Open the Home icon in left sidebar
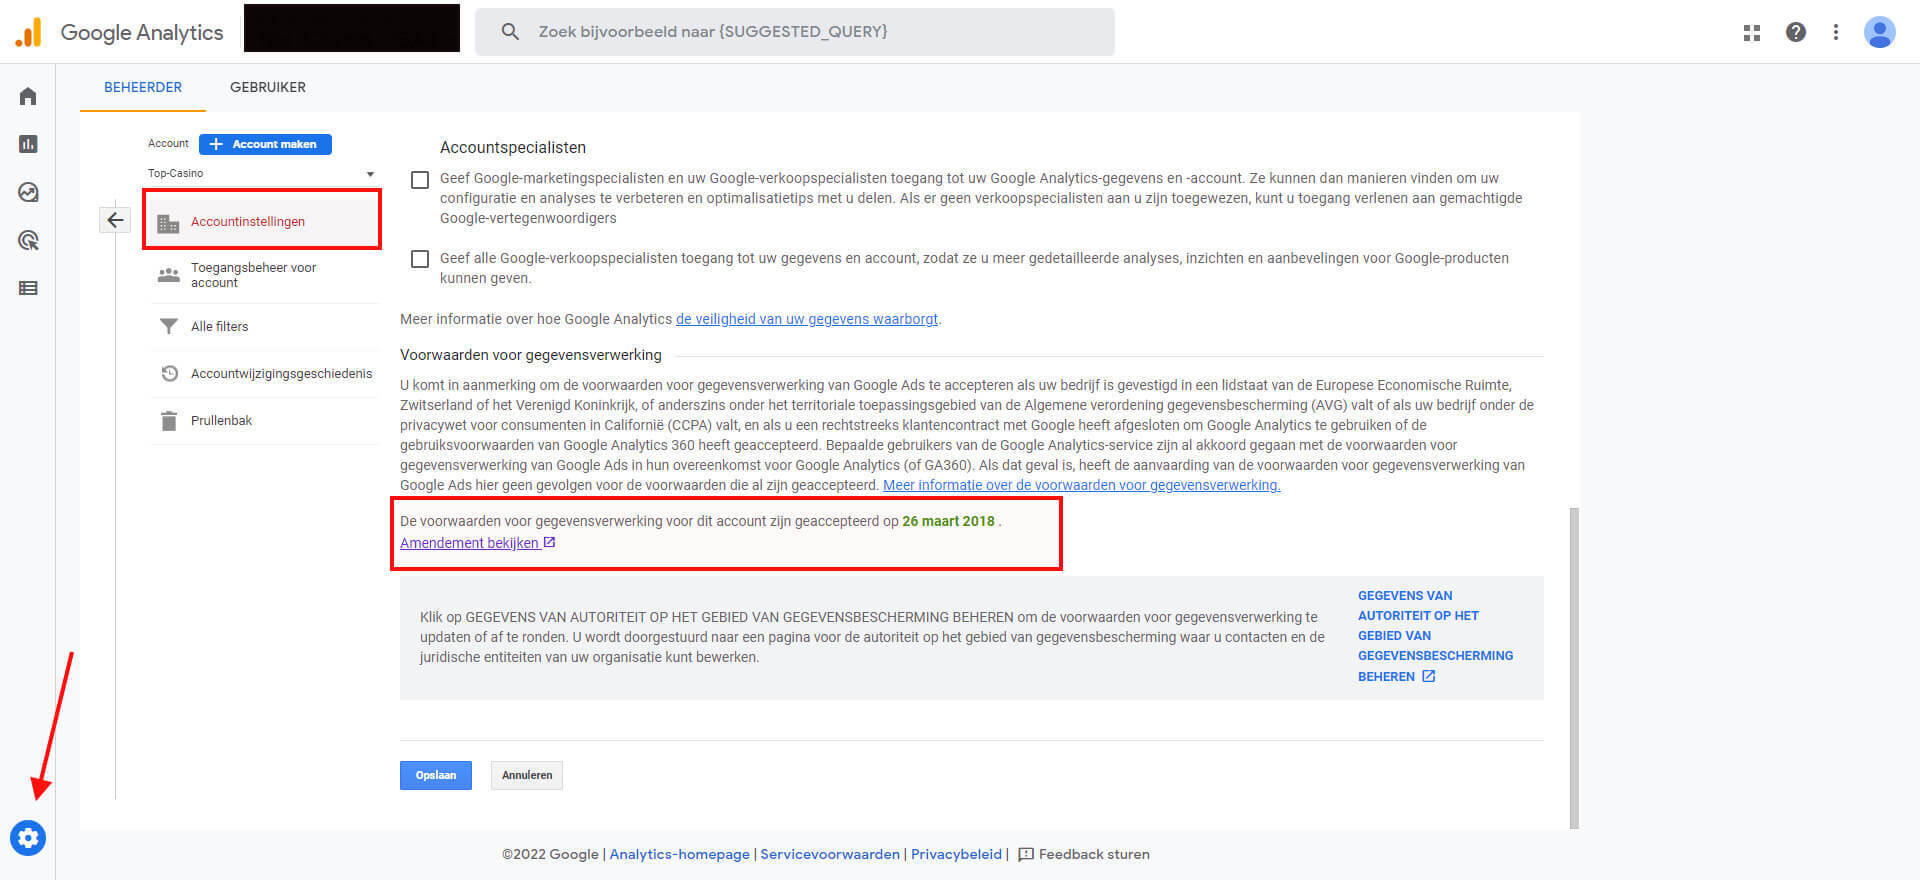Viewport: 1920px width, 880px height. coord(28,96)
